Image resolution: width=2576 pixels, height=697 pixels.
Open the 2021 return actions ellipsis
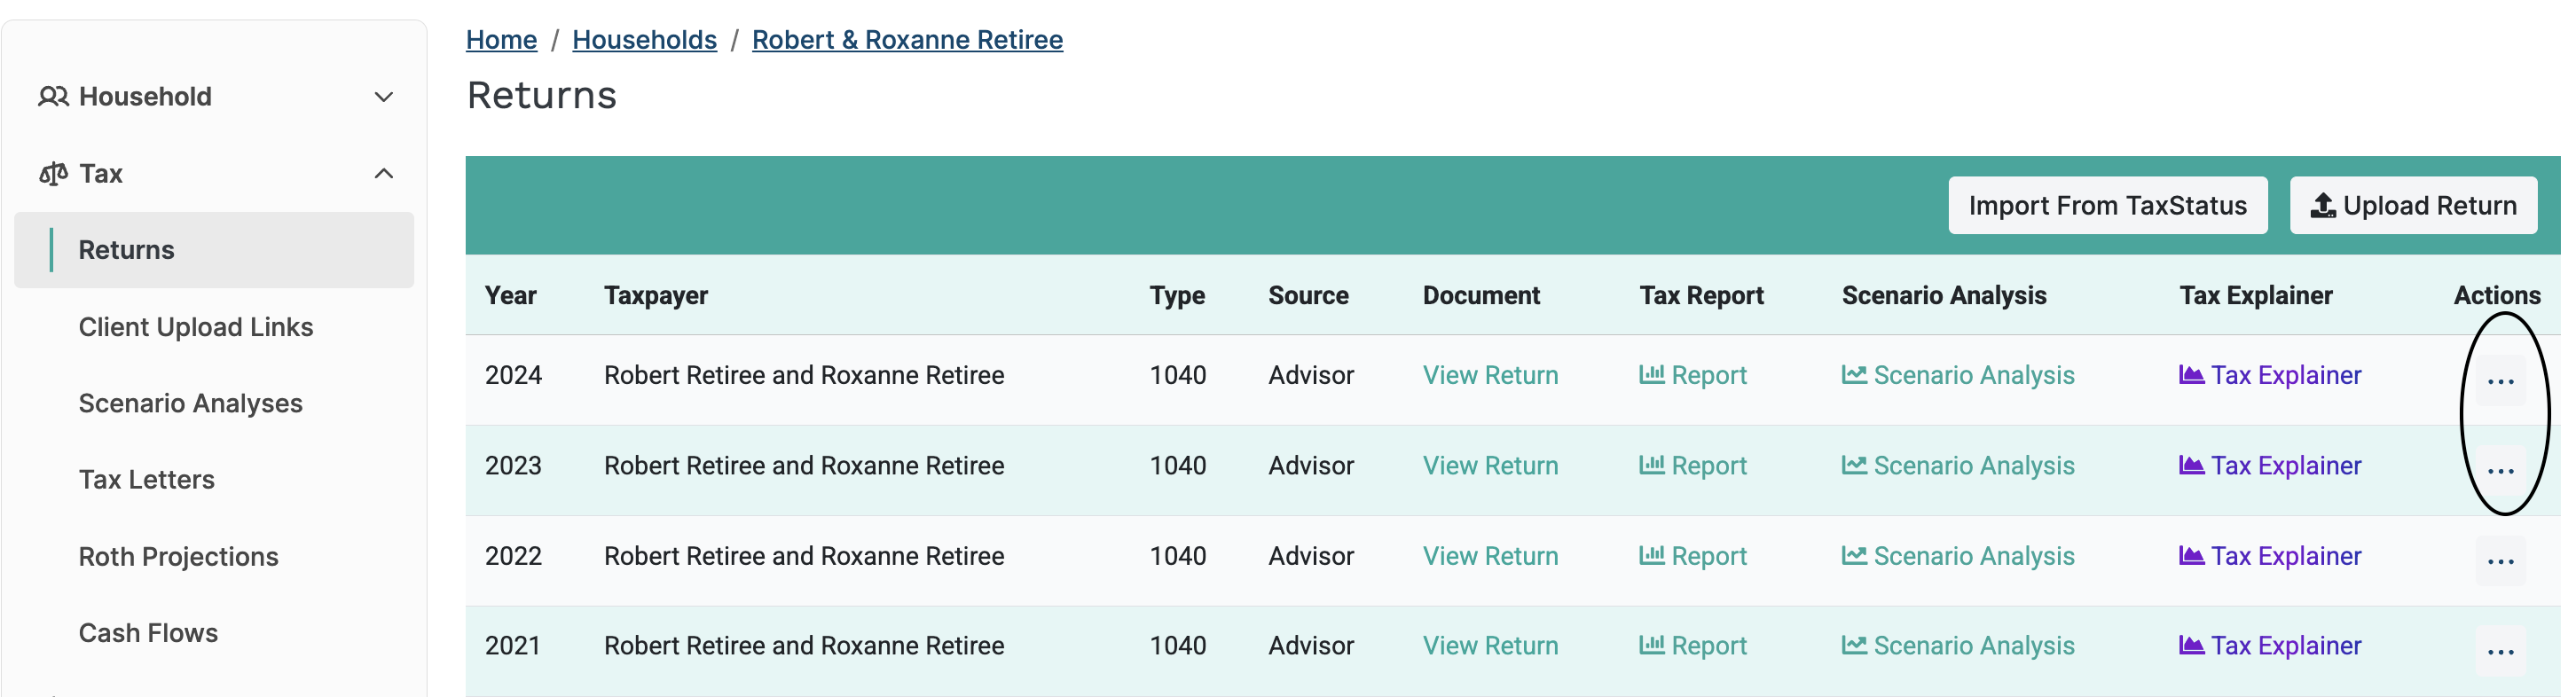[2500, 651]
